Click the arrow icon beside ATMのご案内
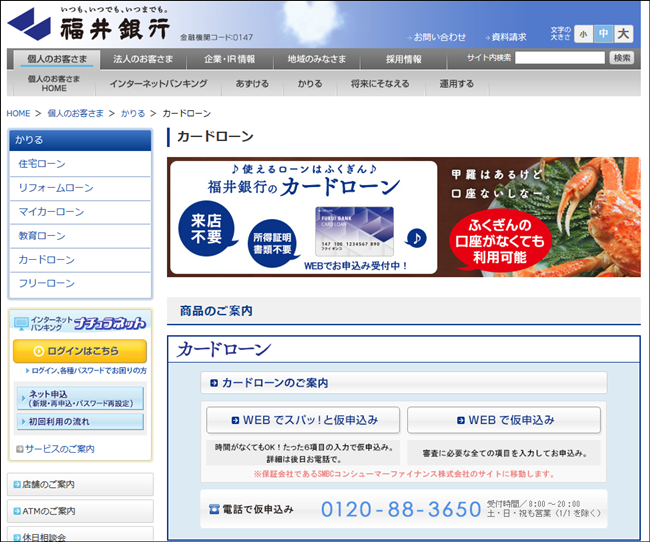This screenshot has width=650, height=542. point(17,511)
